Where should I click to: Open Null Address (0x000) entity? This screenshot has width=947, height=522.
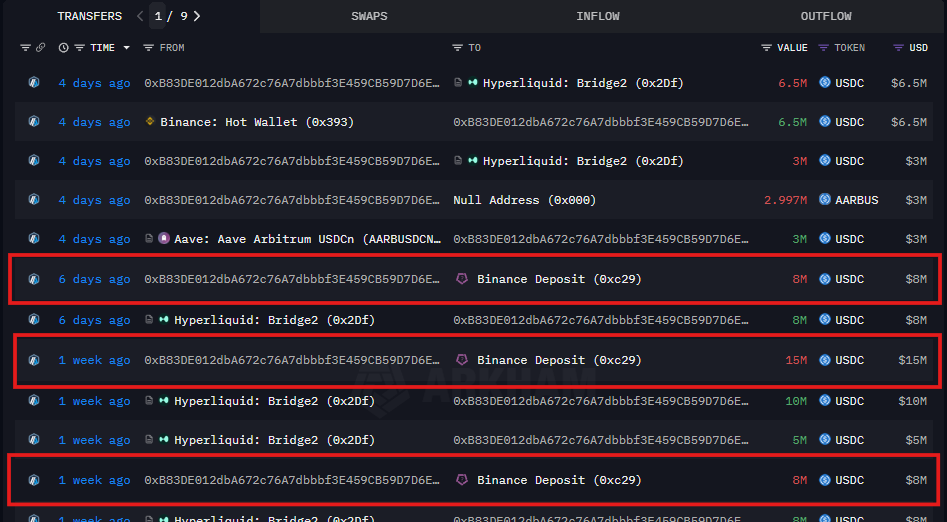pyautogui.click(x=524, y=200)
